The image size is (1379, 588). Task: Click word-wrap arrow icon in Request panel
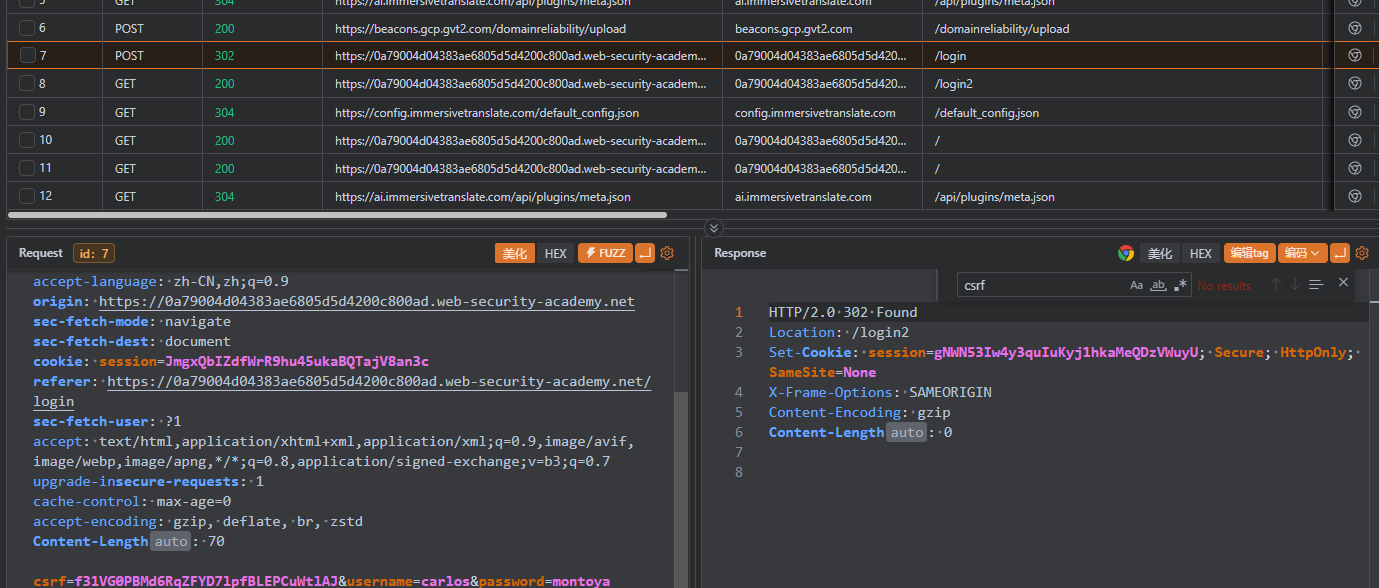(645, 254)
